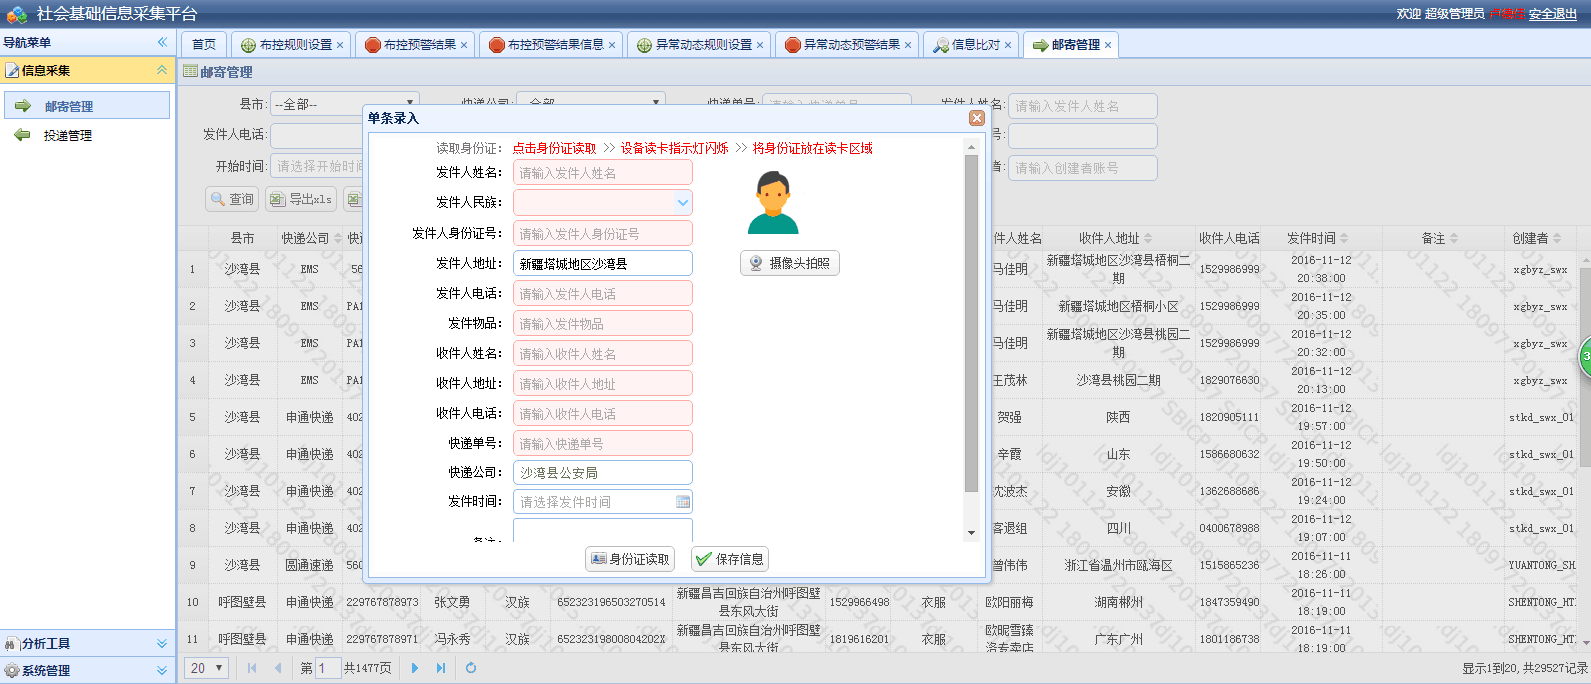This screenshot has width=1591, height=684.
Task: Expand the 分析工具 sidebar section
Action: pyautogui.click(x=88, y=643)
